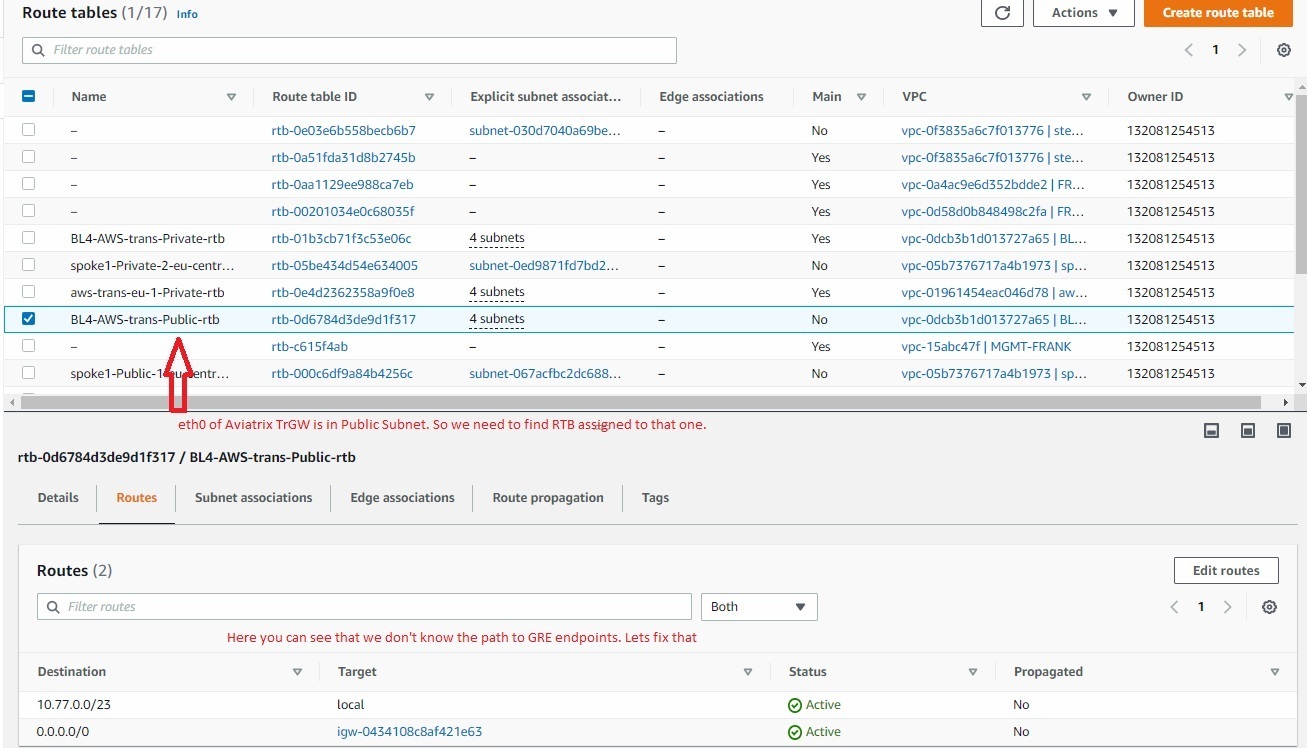Sort routes by Target column
The image size is (1307, 748).
[748, 672]
